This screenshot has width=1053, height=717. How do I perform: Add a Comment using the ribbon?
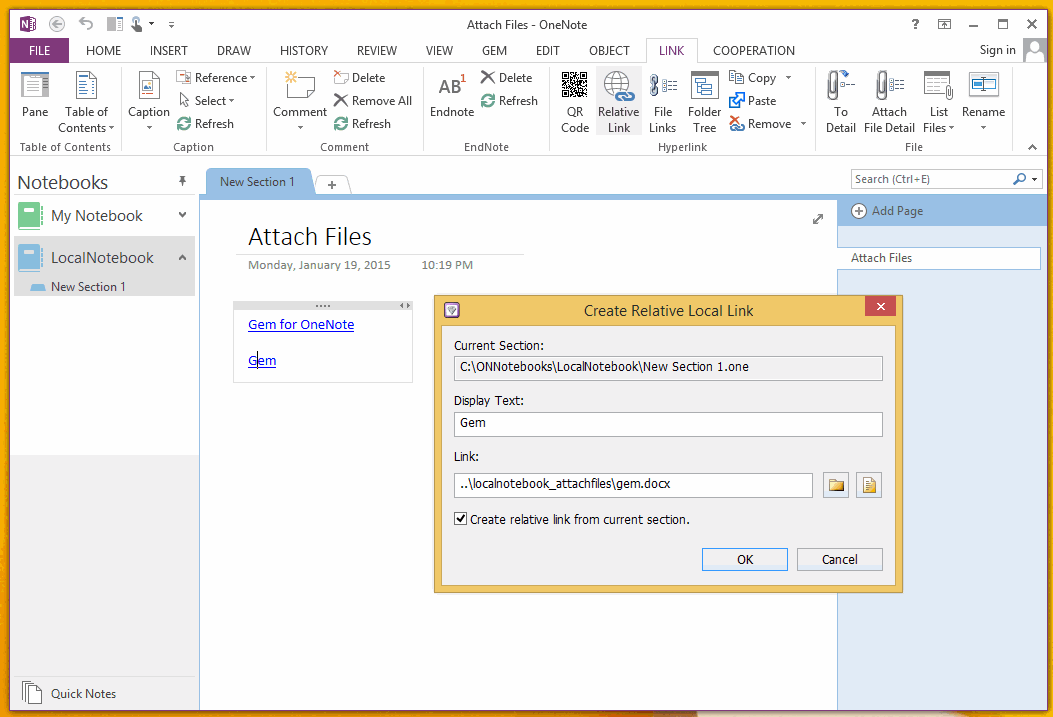[x=300, y=102]
